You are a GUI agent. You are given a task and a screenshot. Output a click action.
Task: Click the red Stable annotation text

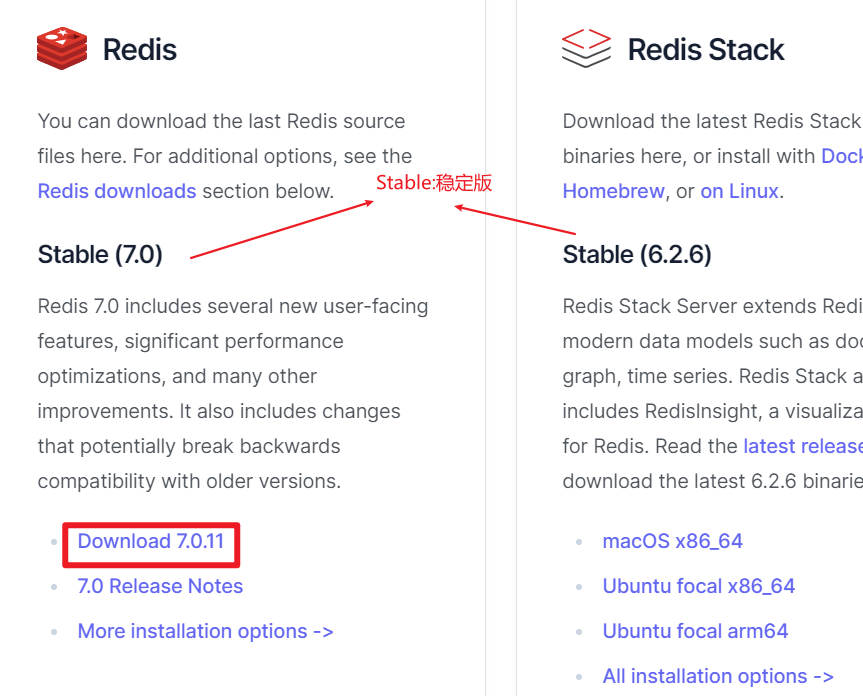434,183
